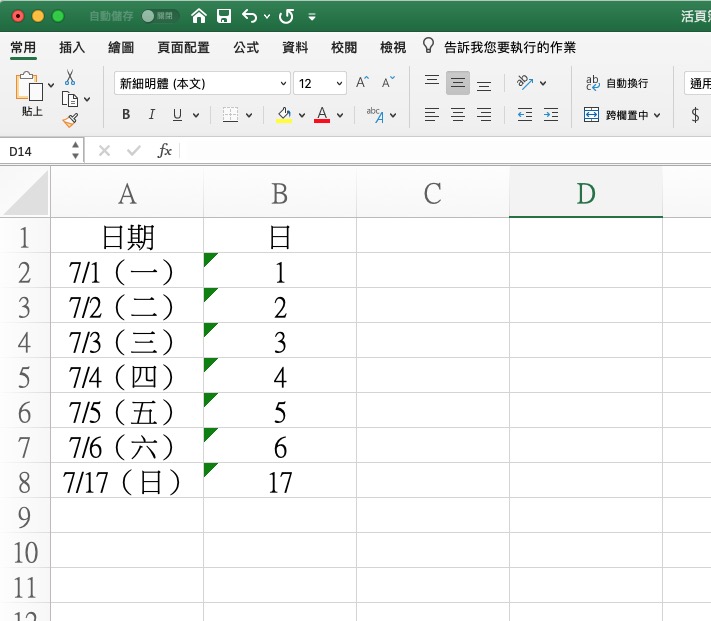Open the 校閱 ribbon tab
711x621 pixels.
[x=344, y=47]
